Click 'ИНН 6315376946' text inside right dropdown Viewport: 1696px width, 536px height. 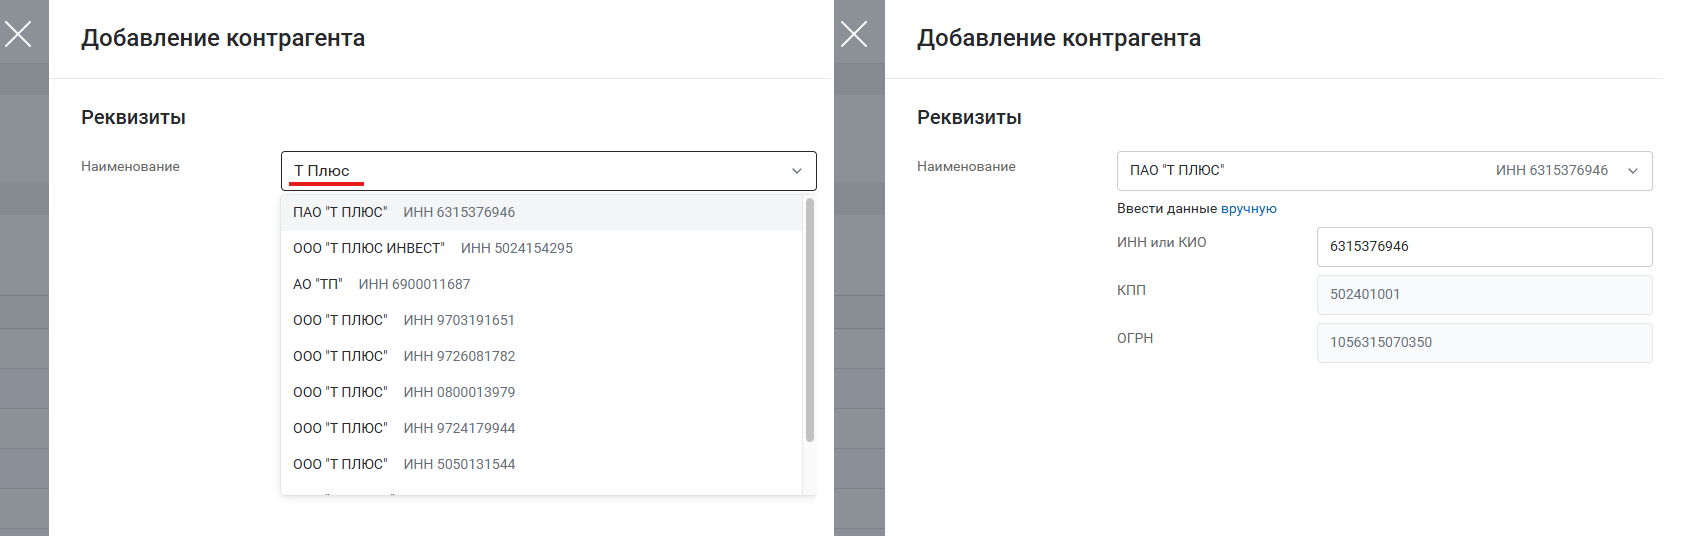coord(1552,171)
